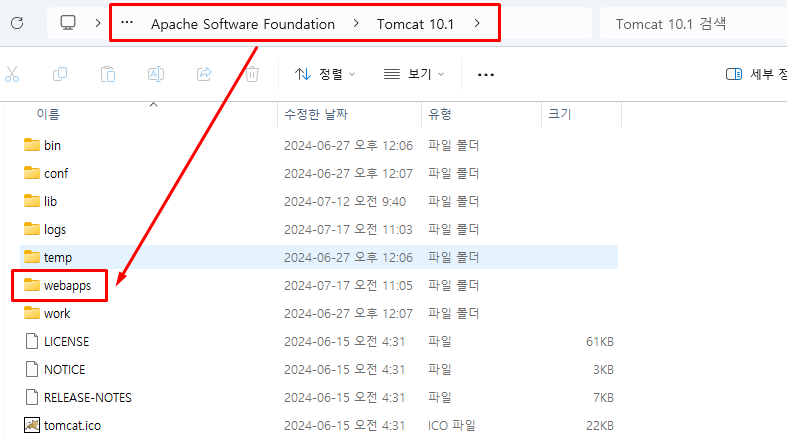Viewport: 787px width, 438px height.
Task: Click the lib folder icon
Action: point(32,201)
